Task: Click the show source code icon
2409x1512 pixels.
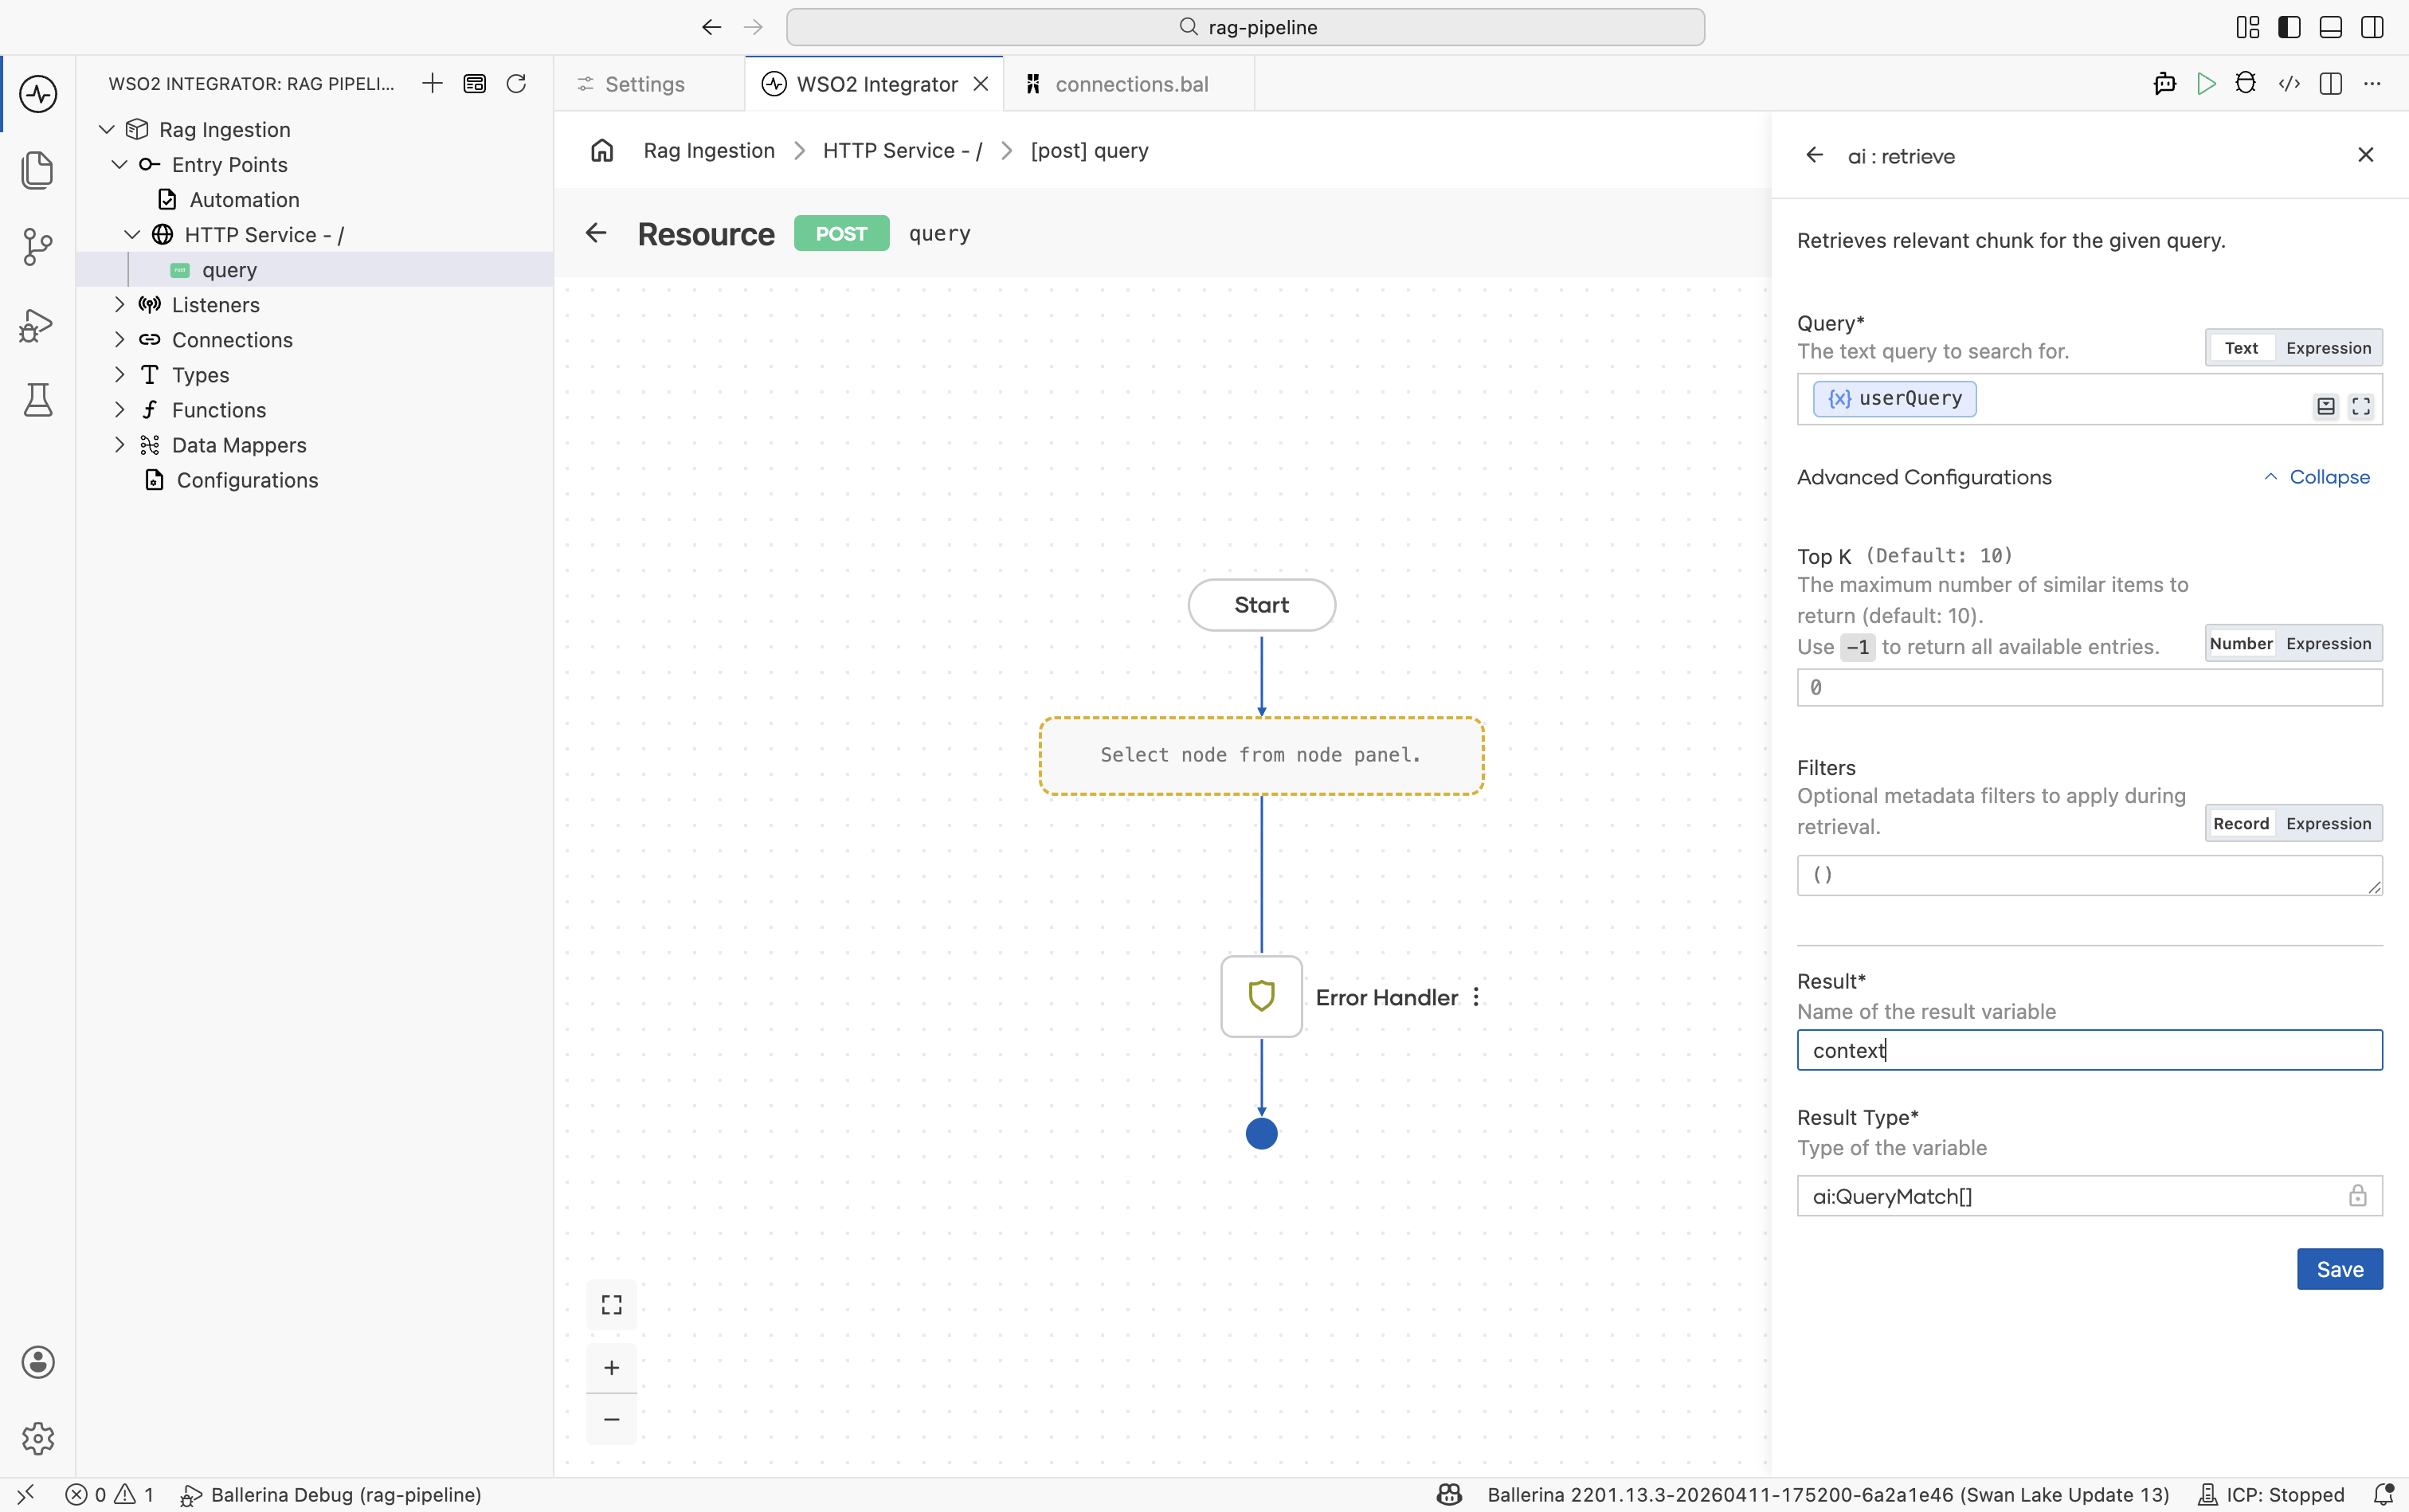Action: pos(2289,84)
